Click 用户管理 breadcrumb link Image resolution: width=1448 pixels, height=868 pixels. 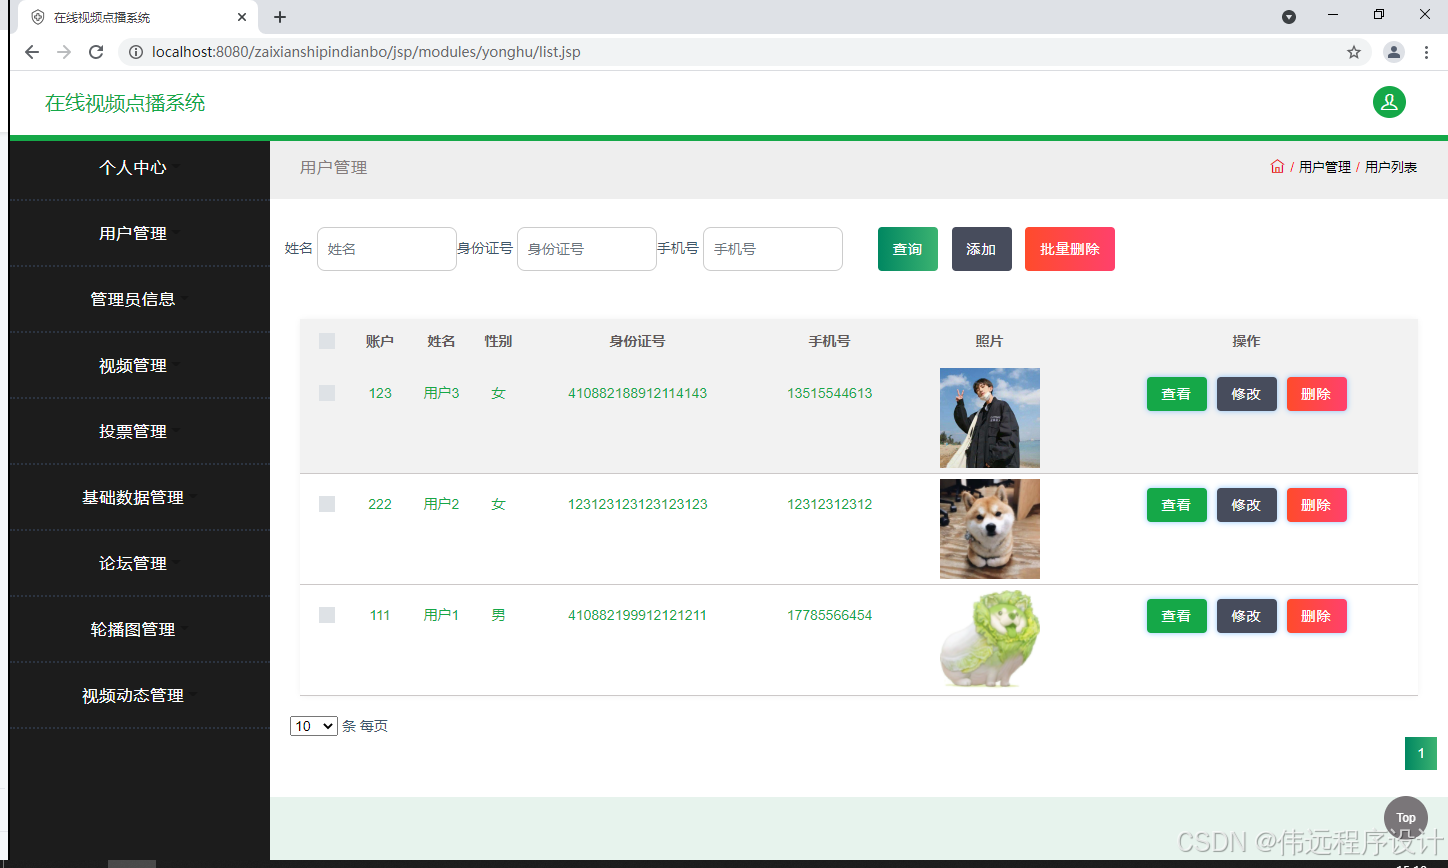coord(1325,167)
